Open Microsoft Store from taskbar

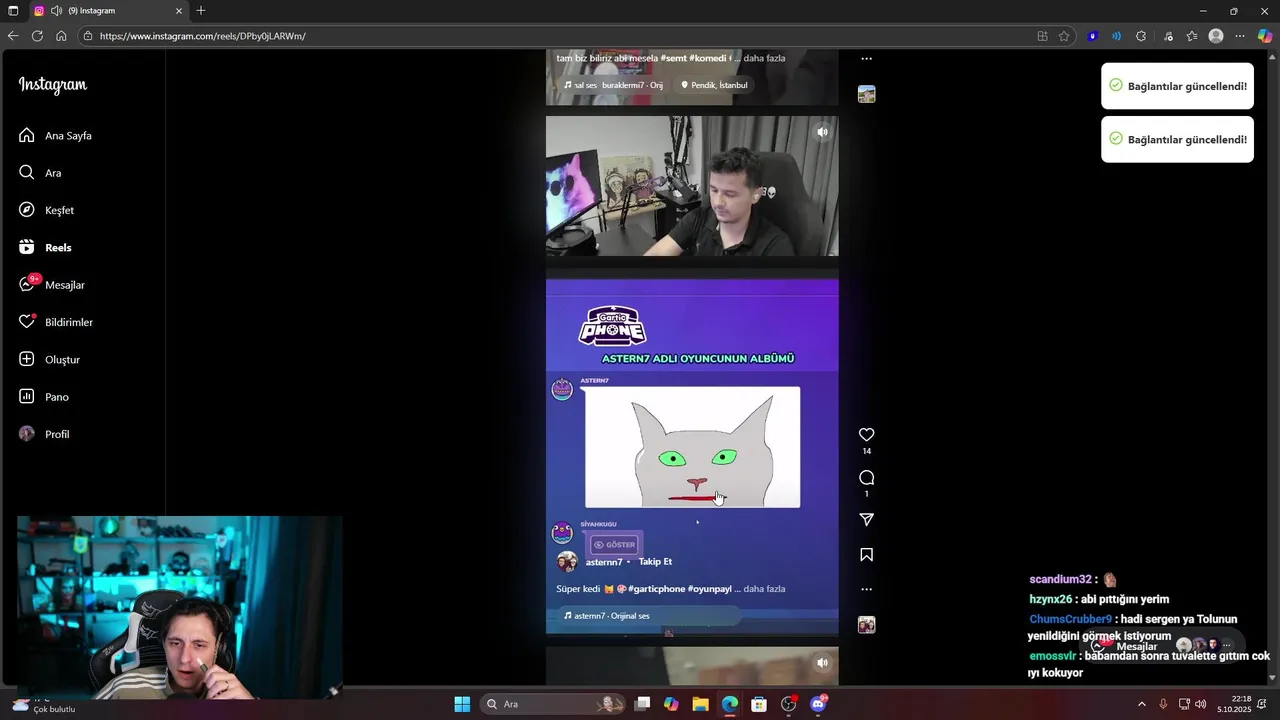click(759, 704)
